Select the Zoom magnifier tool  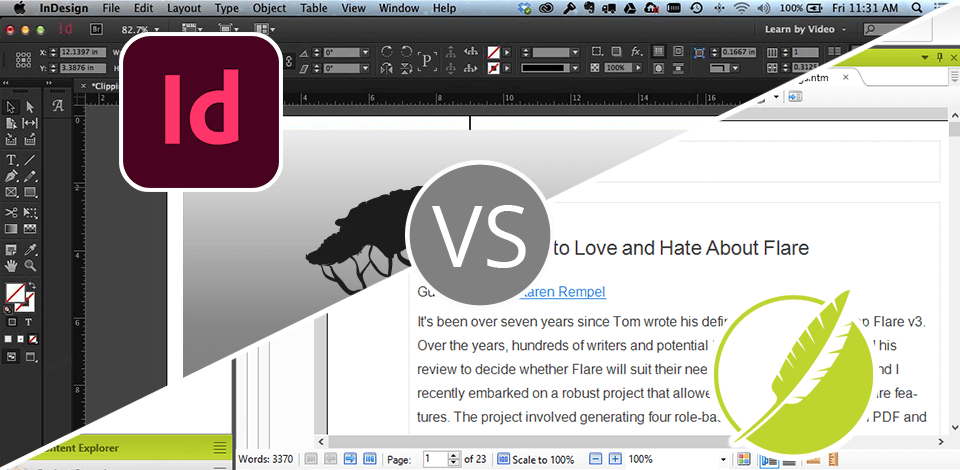(x=30, y=266)
